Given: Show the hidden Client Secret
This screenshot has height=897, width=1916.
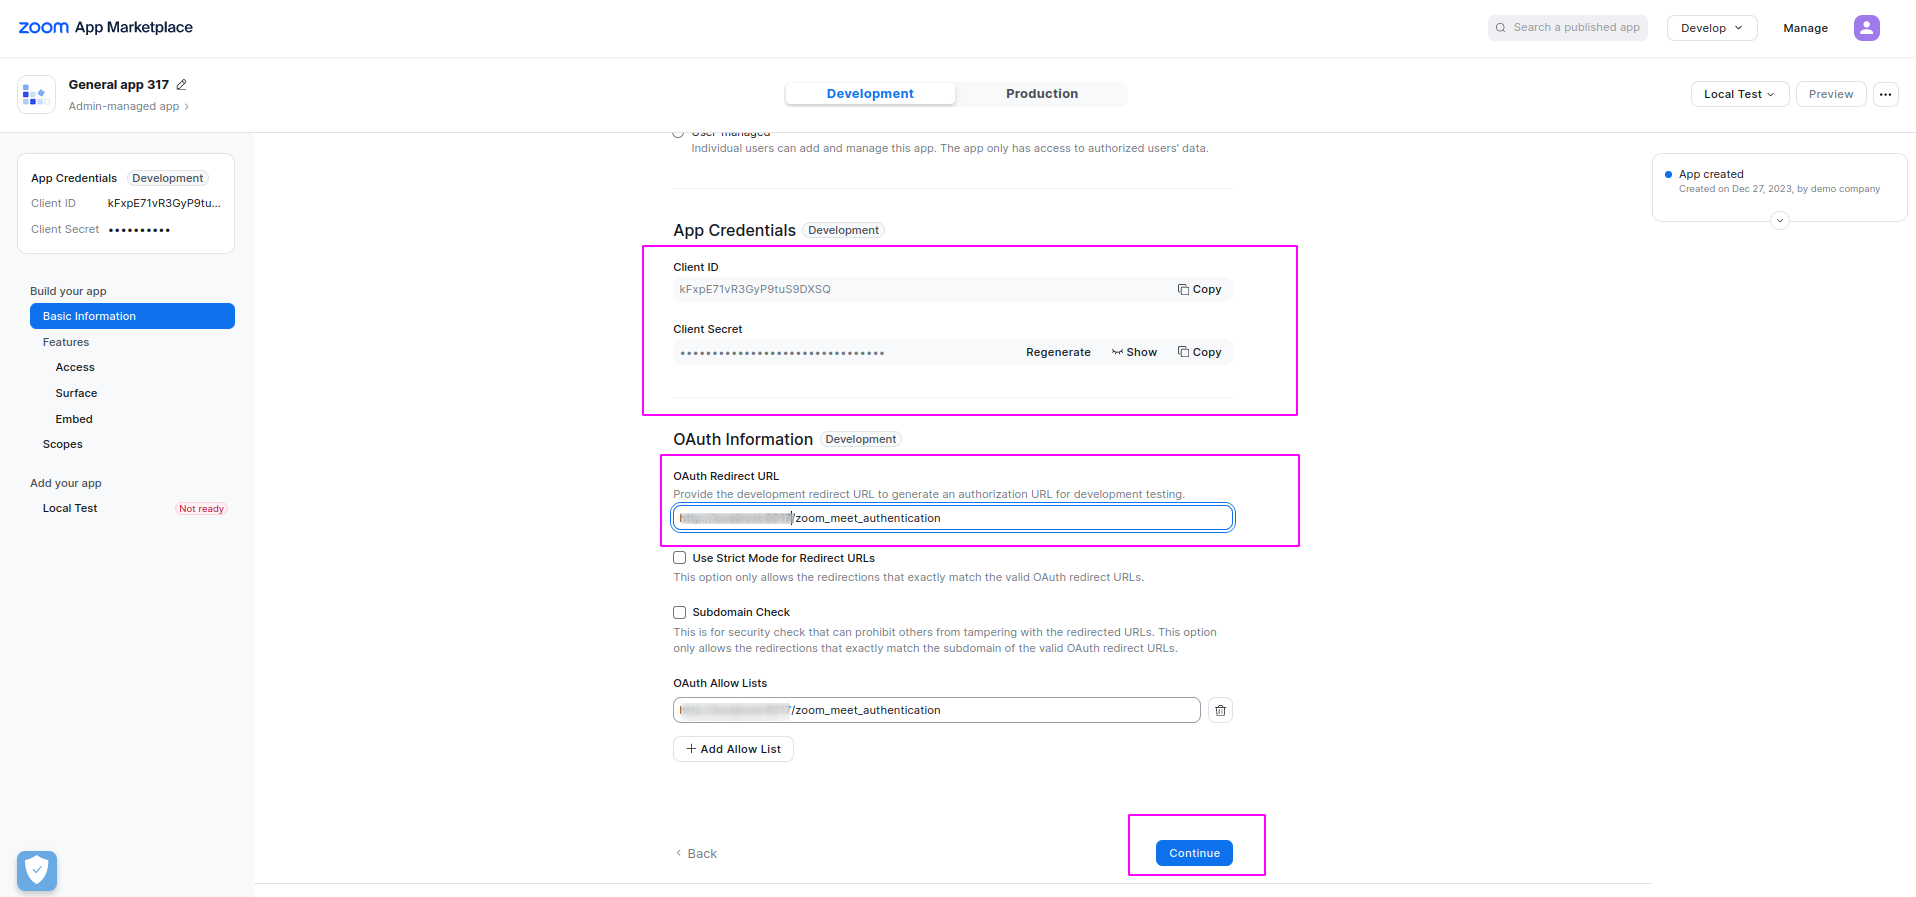Looking at the screenshot, I should 1134,352.
